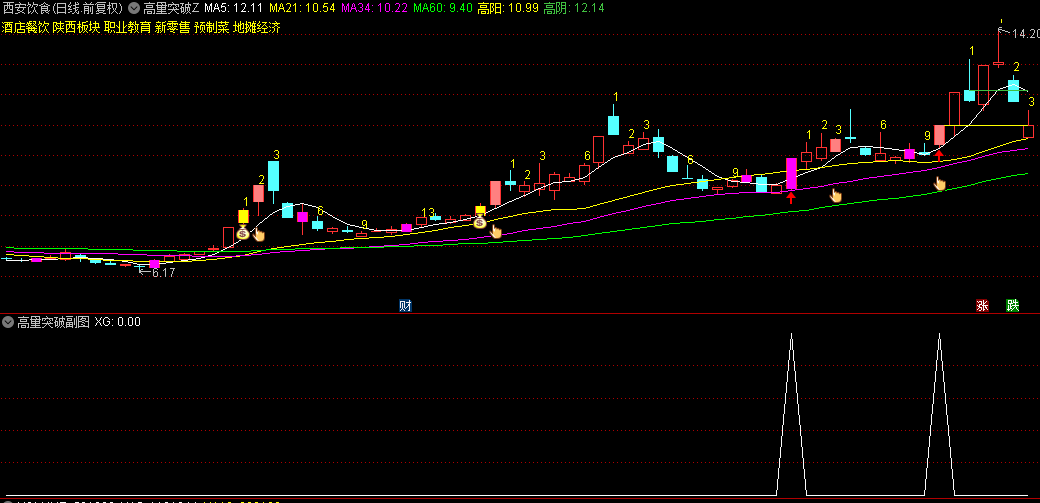Select the MA5: 12.11 value
Image resolution: width=1040 pixels, height=503 pixels.
tap(233, 9)
